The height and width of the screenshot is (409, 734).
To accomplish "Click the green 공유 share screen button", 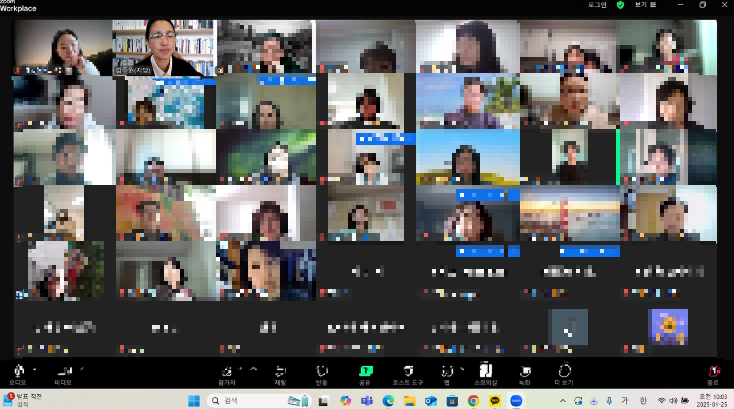I will 365,374.
